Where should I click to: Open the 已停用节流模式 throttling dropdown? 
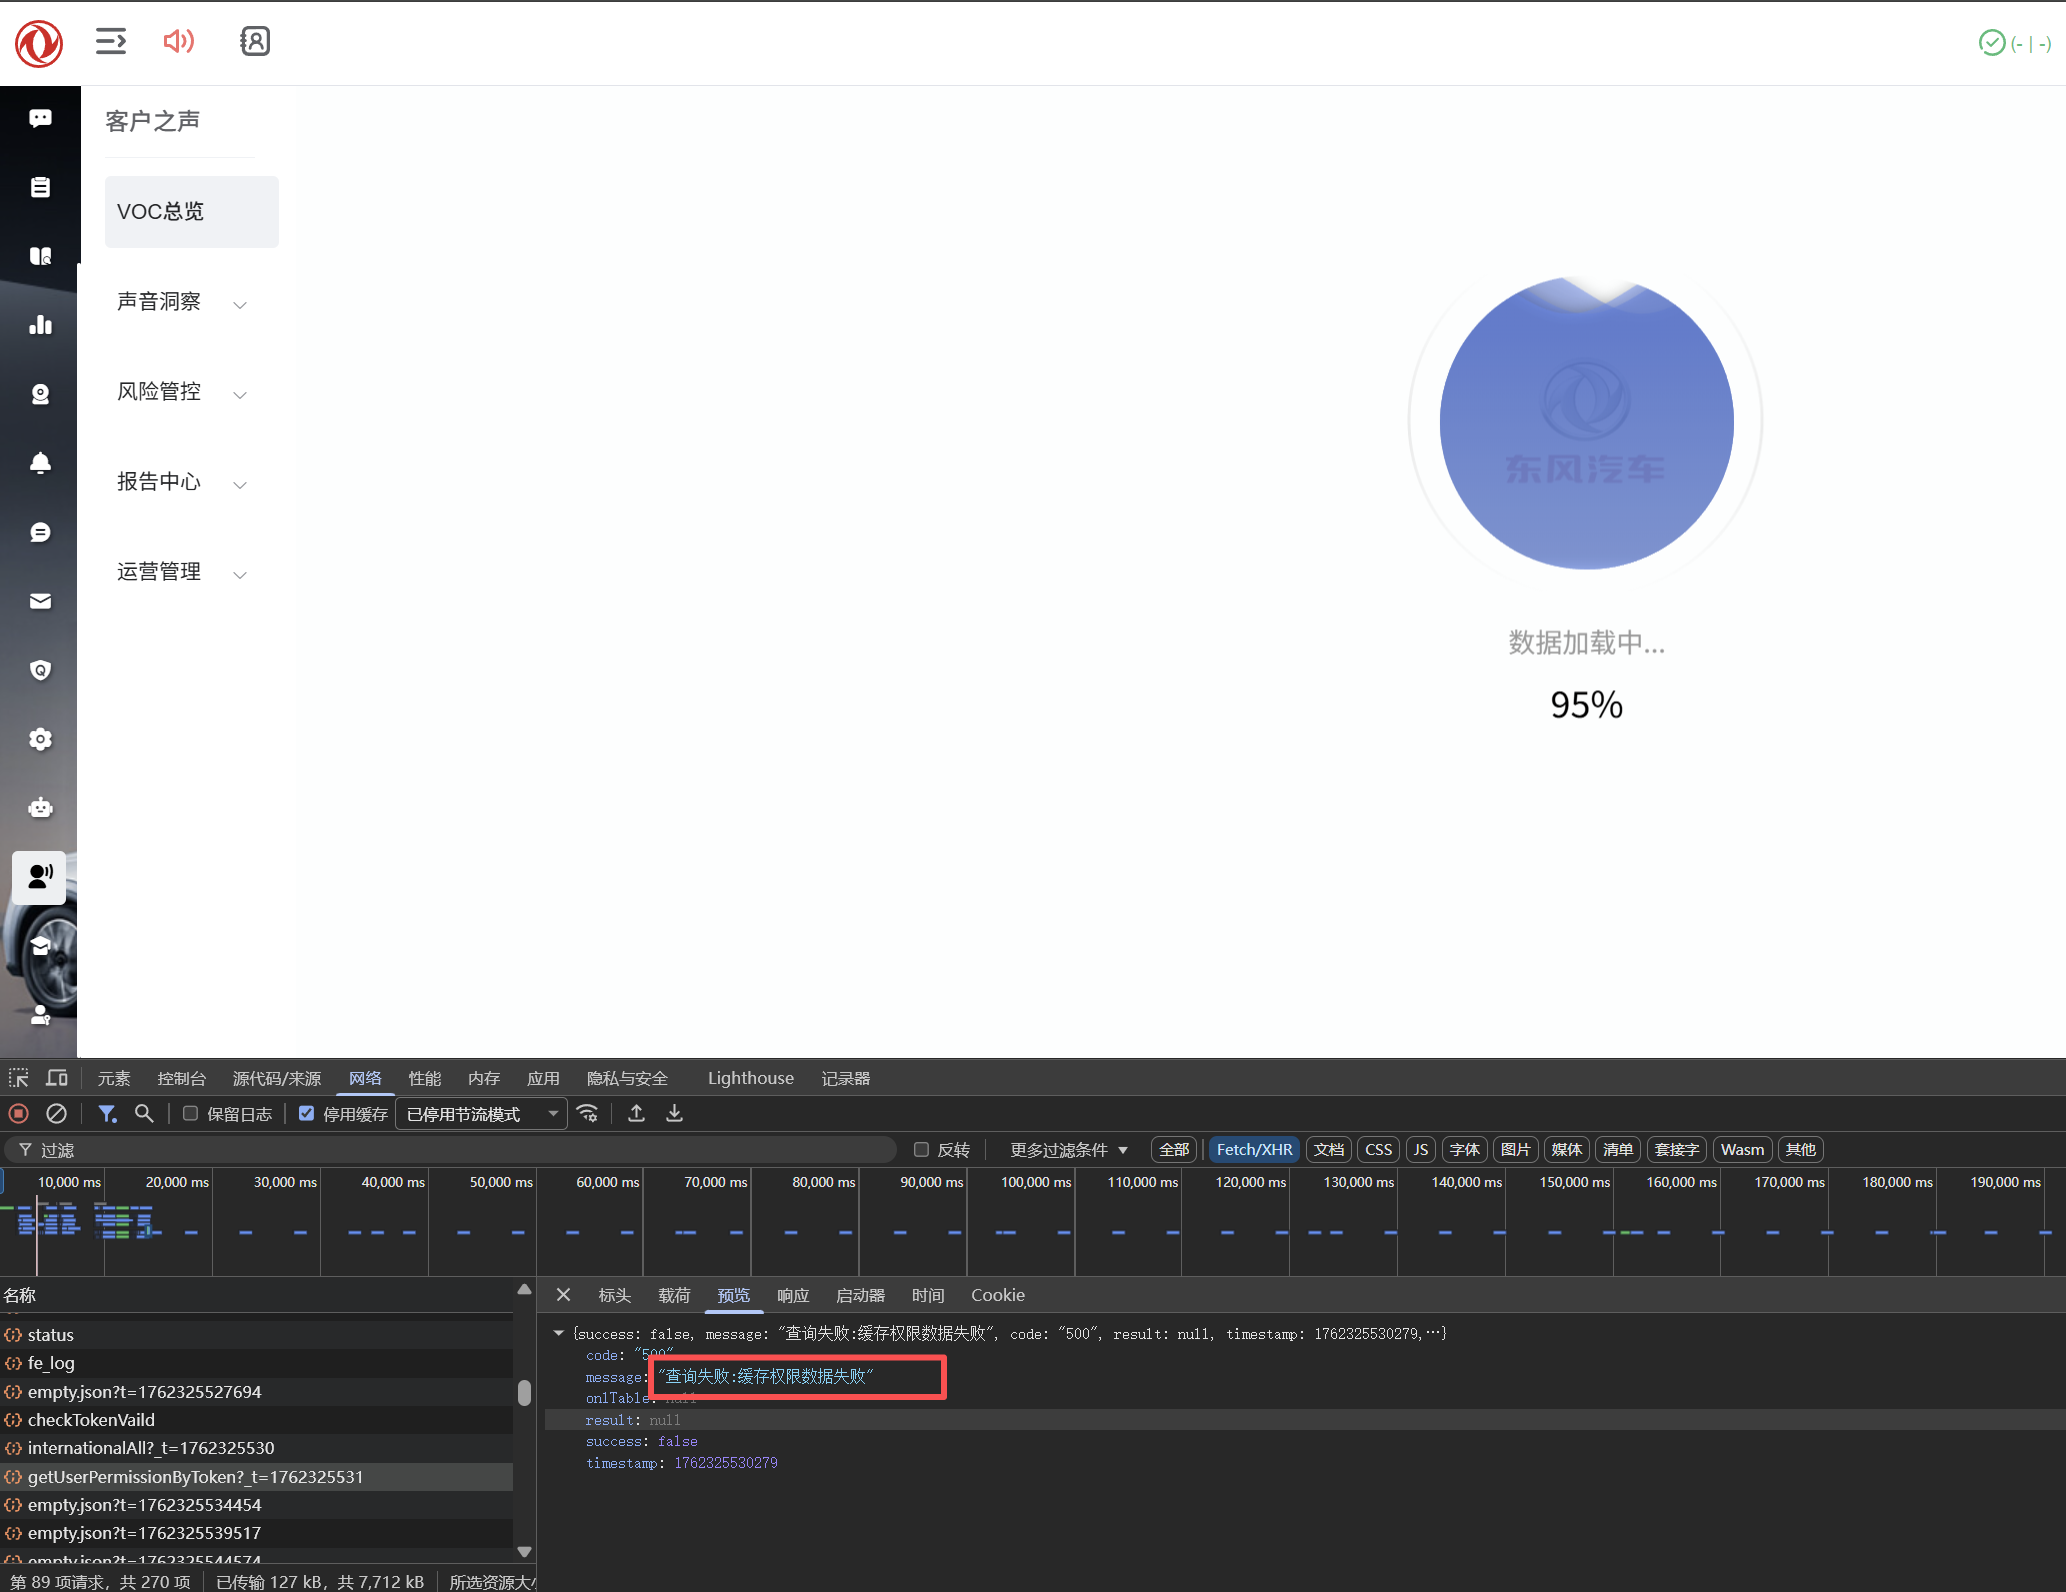(481, 1114)
